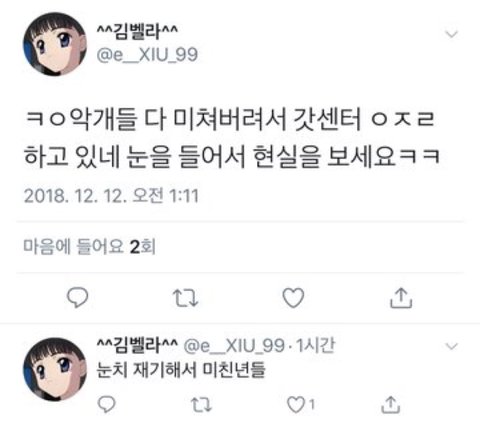This screenshot has width=480, height=422.
Task: Open the 마음에 들어요 2회 likes list
Action: (x=89, y=247)
